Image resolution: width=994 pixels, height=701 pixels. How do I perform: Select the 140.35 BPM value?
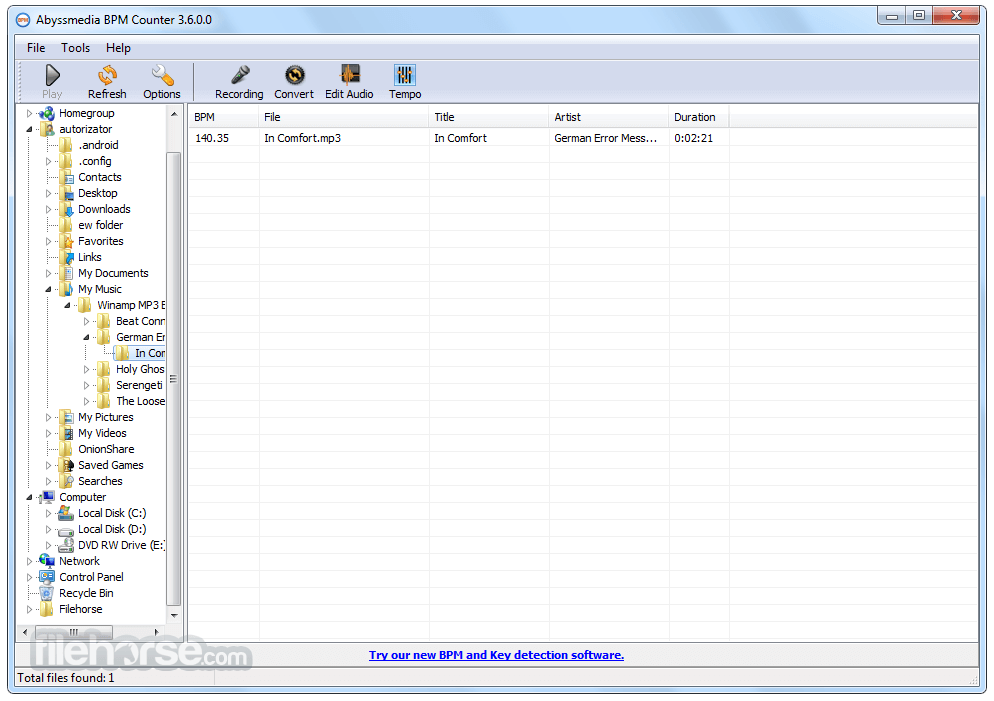(212, 138)
